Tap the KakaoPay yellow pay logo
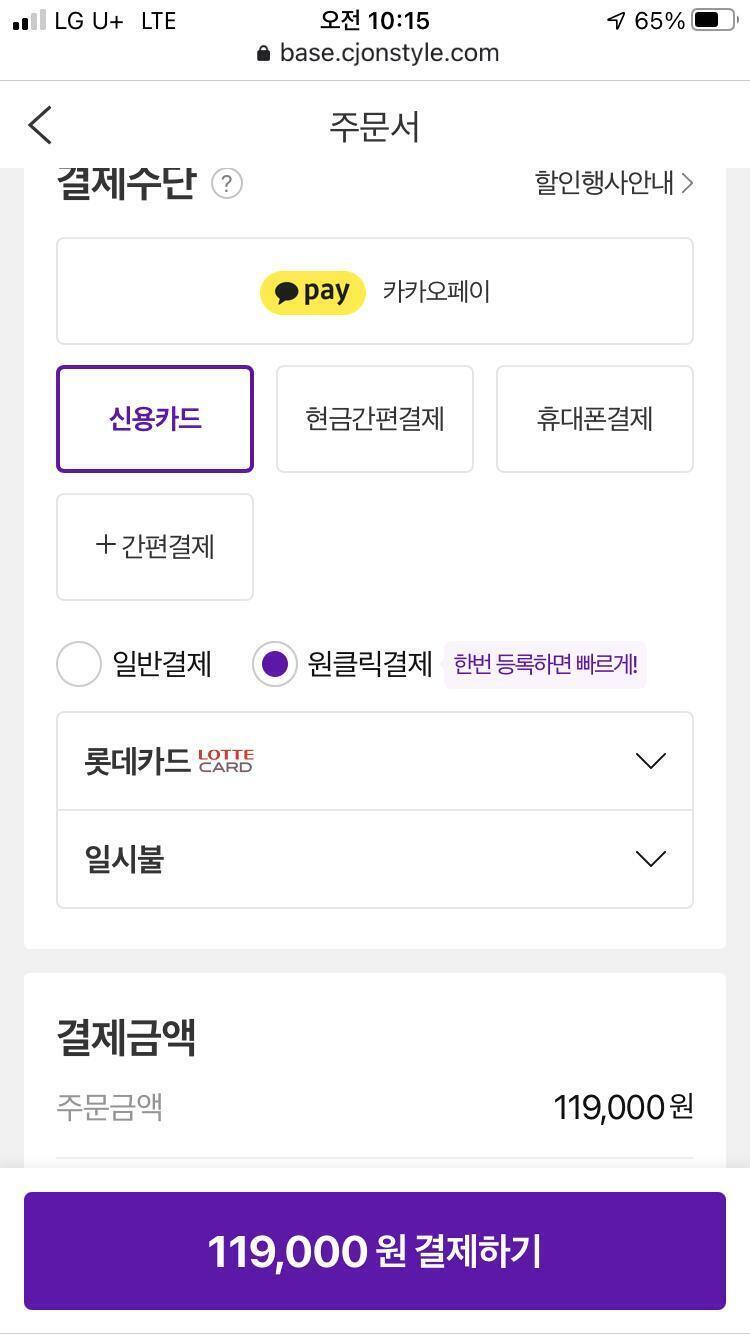Screen dimensions: 750x1334 pos(312,292)
